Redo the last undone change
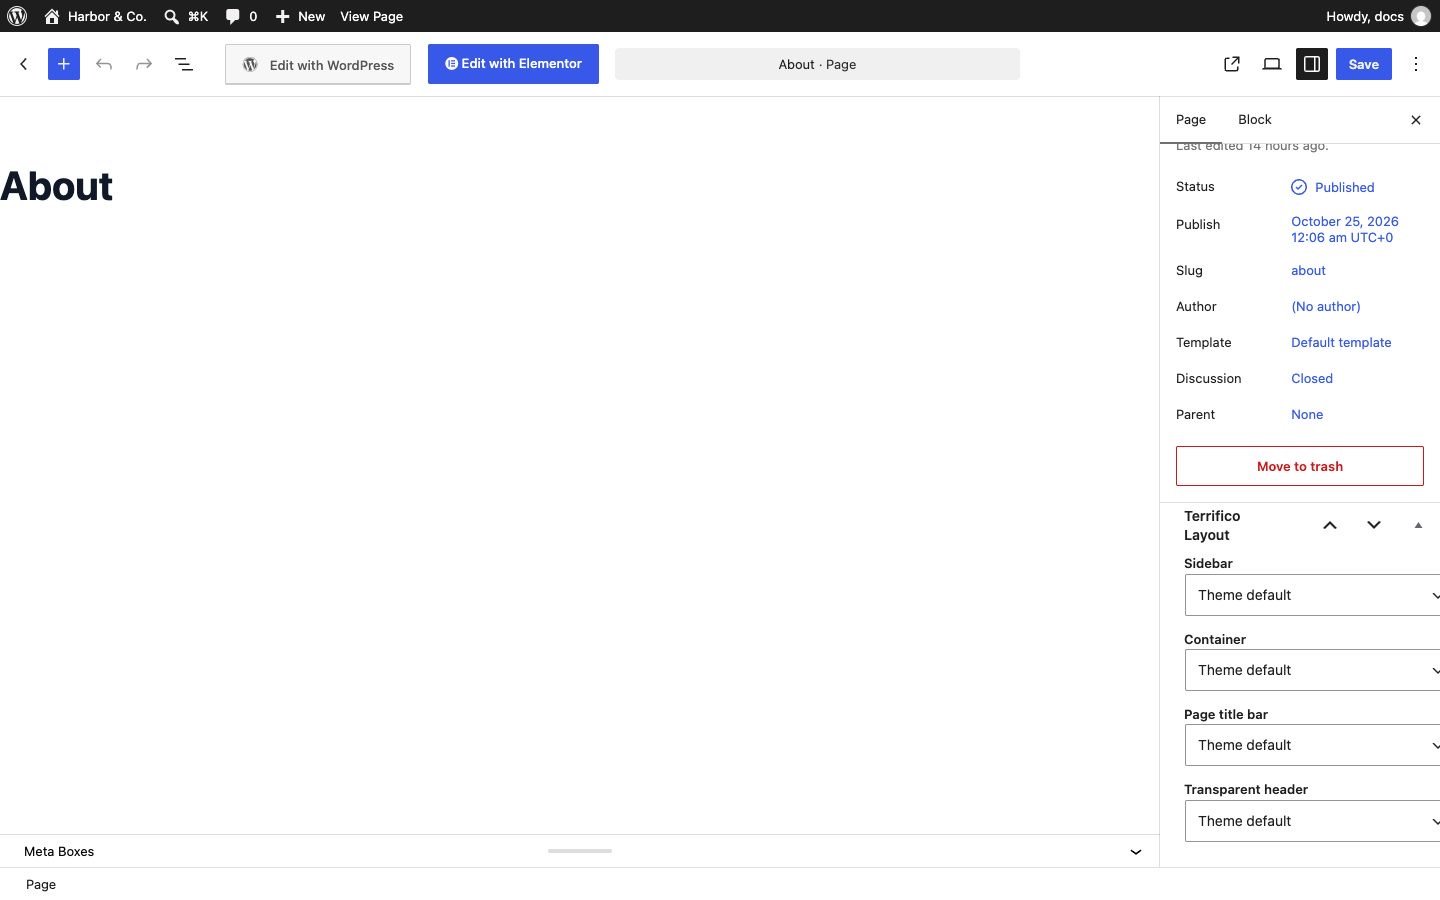The height and width of the screenshot is (900, 1440). 144,64
